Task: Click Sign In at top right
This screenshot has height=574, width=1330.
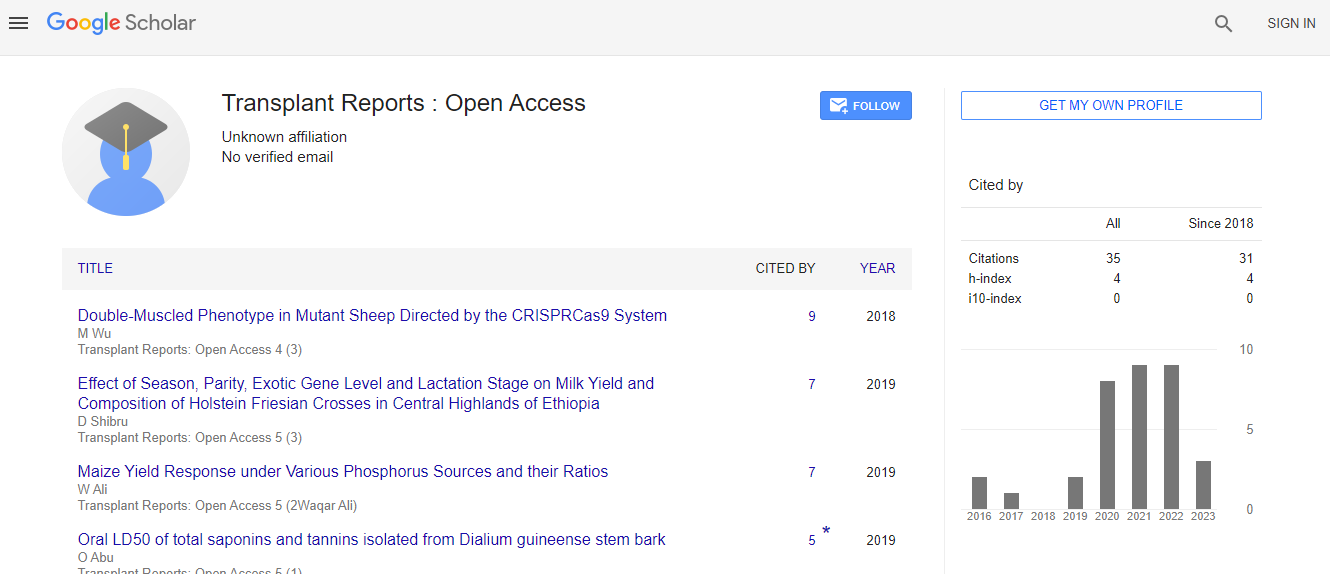Action: (1291, 23)
